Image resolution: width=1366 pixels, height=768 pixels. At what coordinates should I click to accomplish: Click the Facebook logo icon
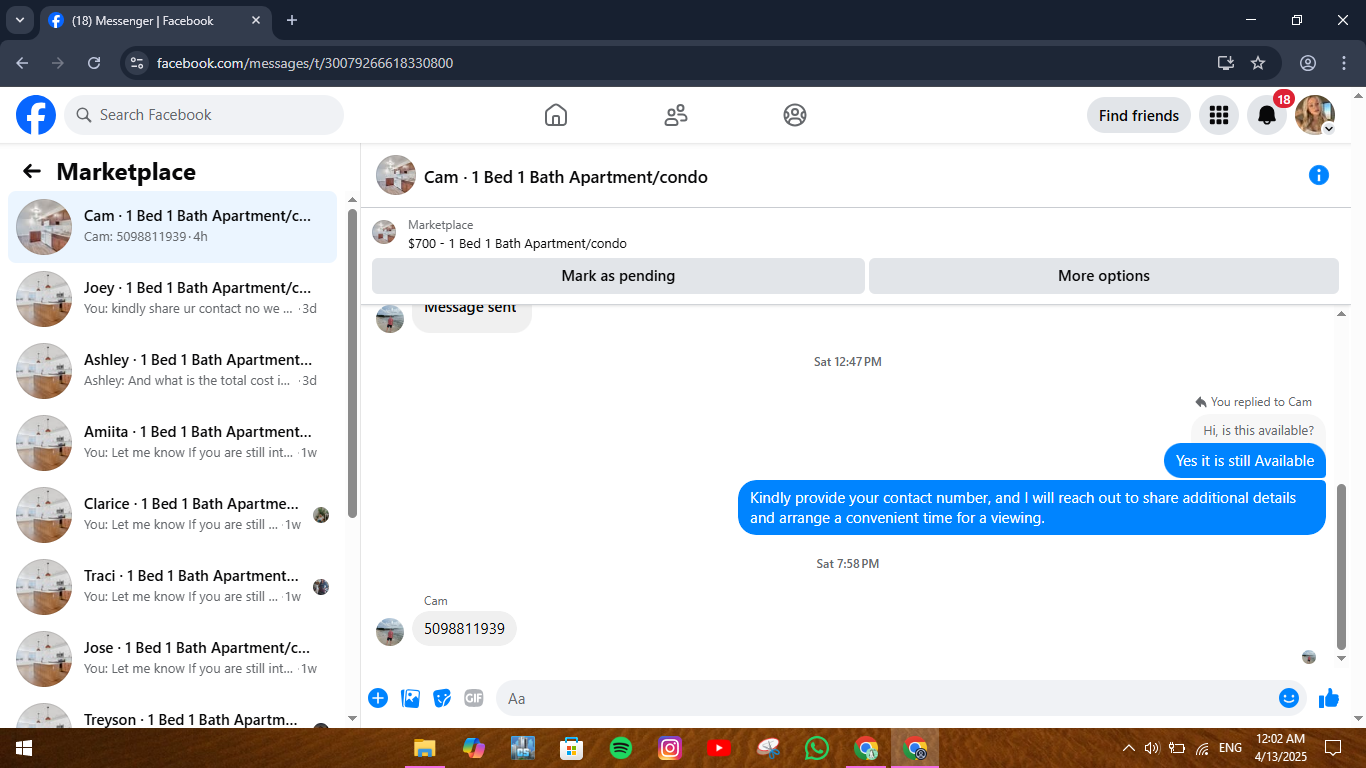[36, 115]
